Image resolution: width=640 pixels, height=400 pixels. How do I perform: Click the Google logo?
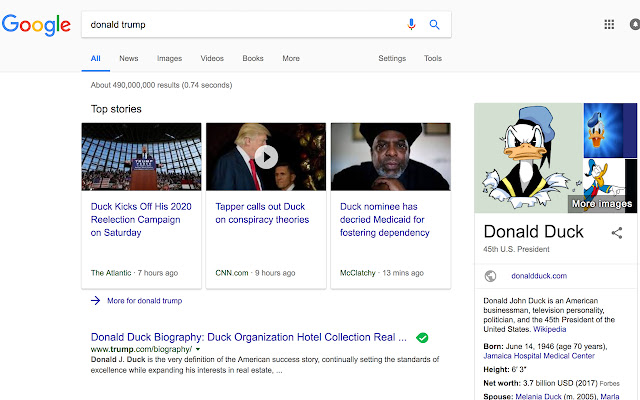(x=36, y=25)
